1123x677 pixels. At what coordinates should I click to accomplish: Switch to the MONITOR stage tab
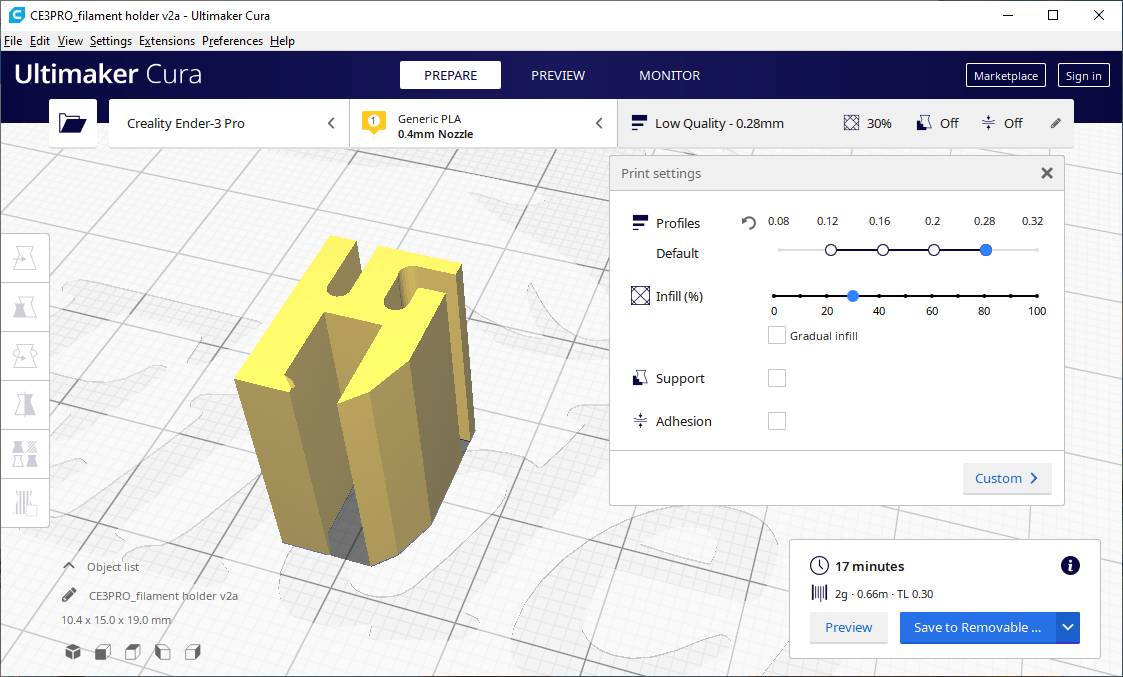click(x=670, y=75)
